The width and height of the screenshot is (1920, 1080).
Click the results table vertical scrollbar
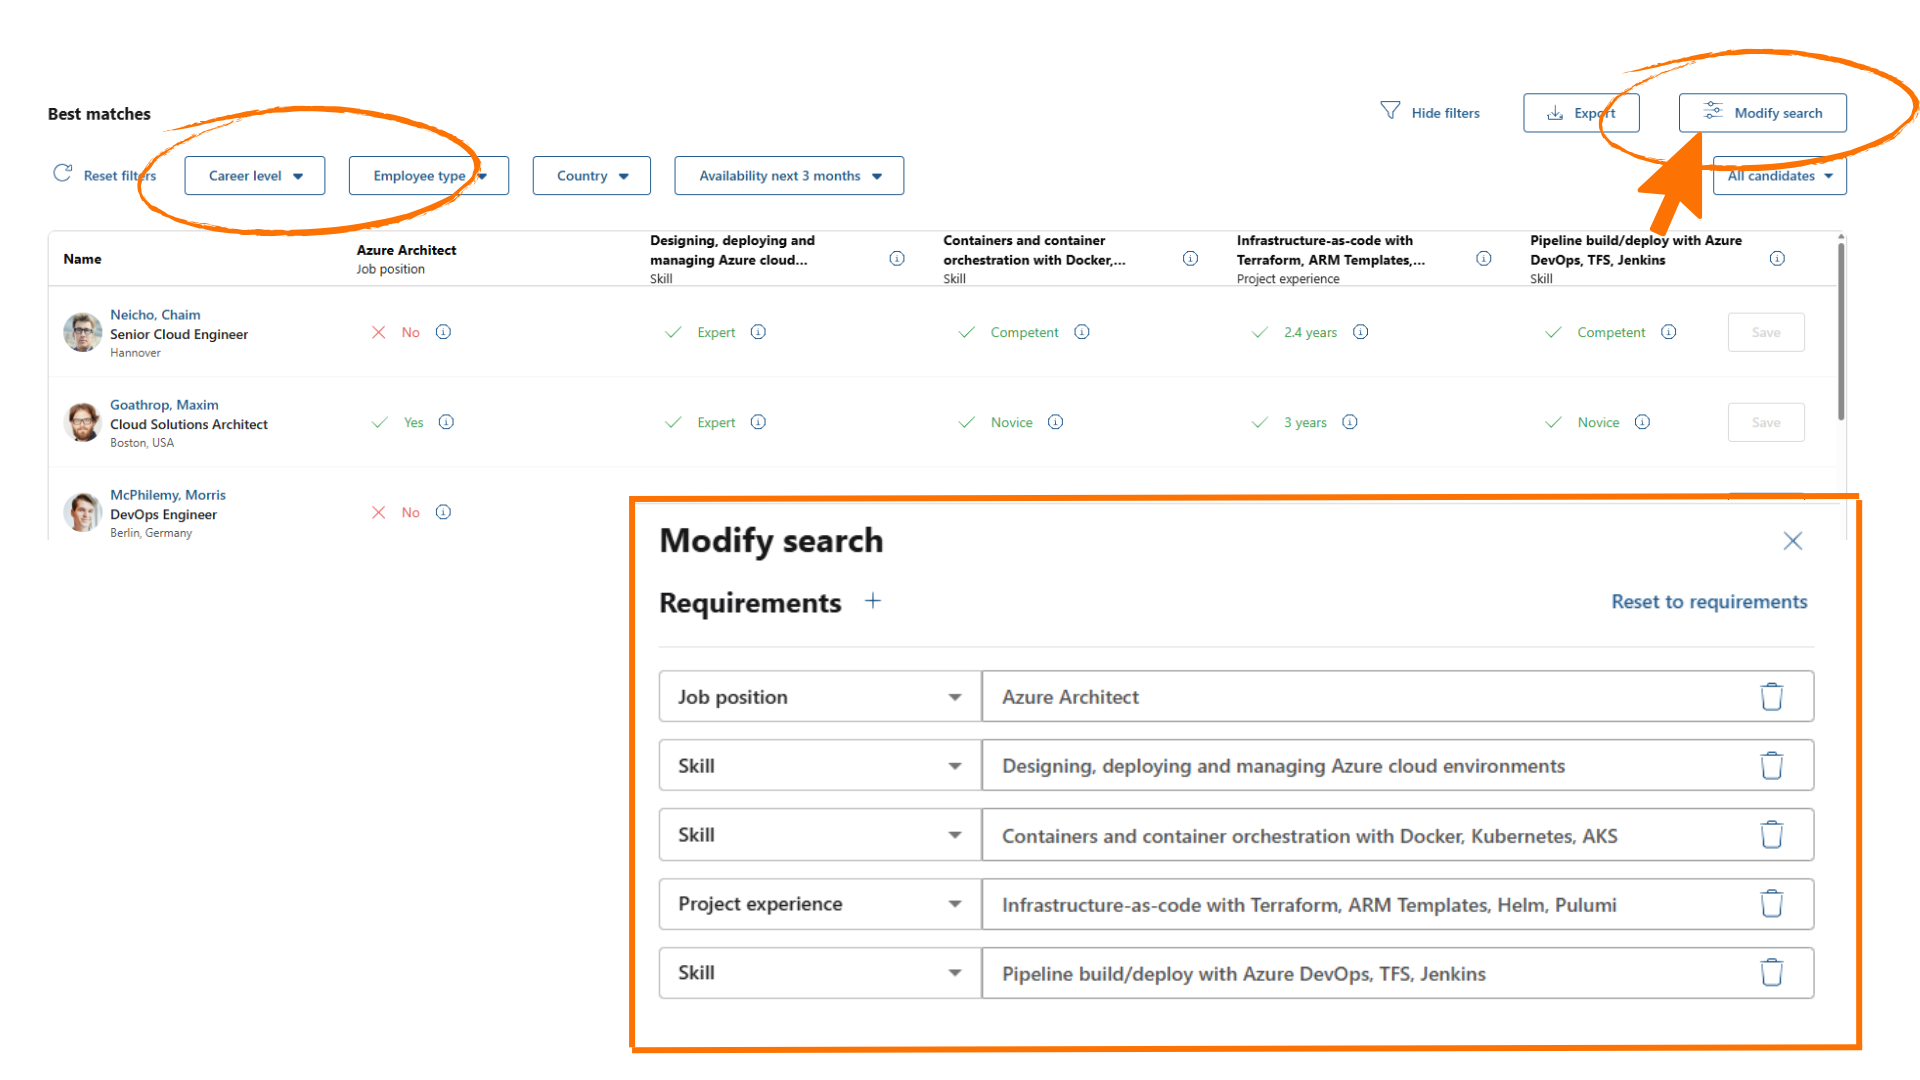[1841, 330]
